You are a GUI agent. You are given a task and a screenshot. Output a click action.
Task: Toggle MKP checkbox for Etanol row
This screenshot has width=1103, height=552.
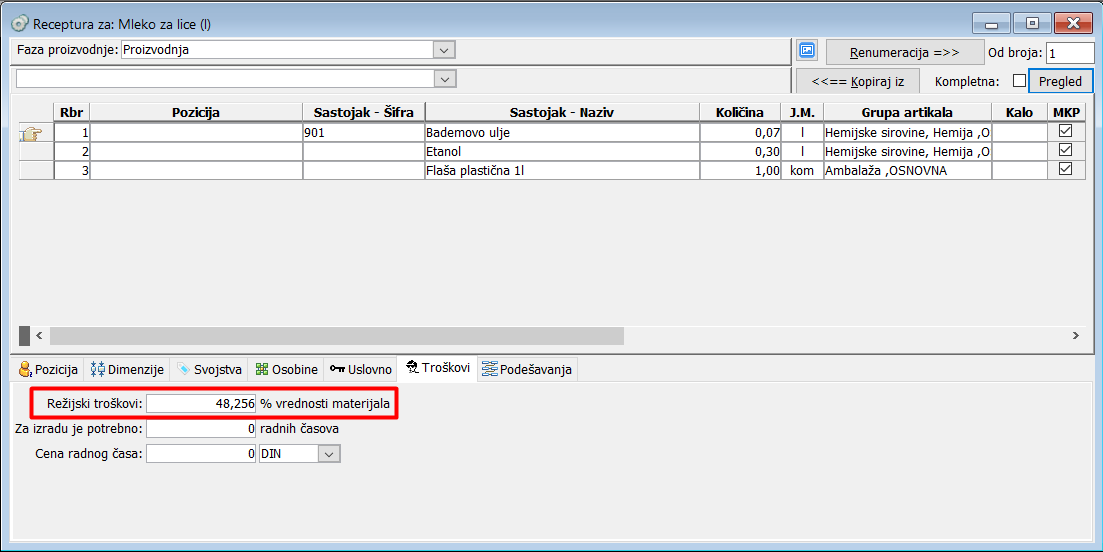[1065, 150]
